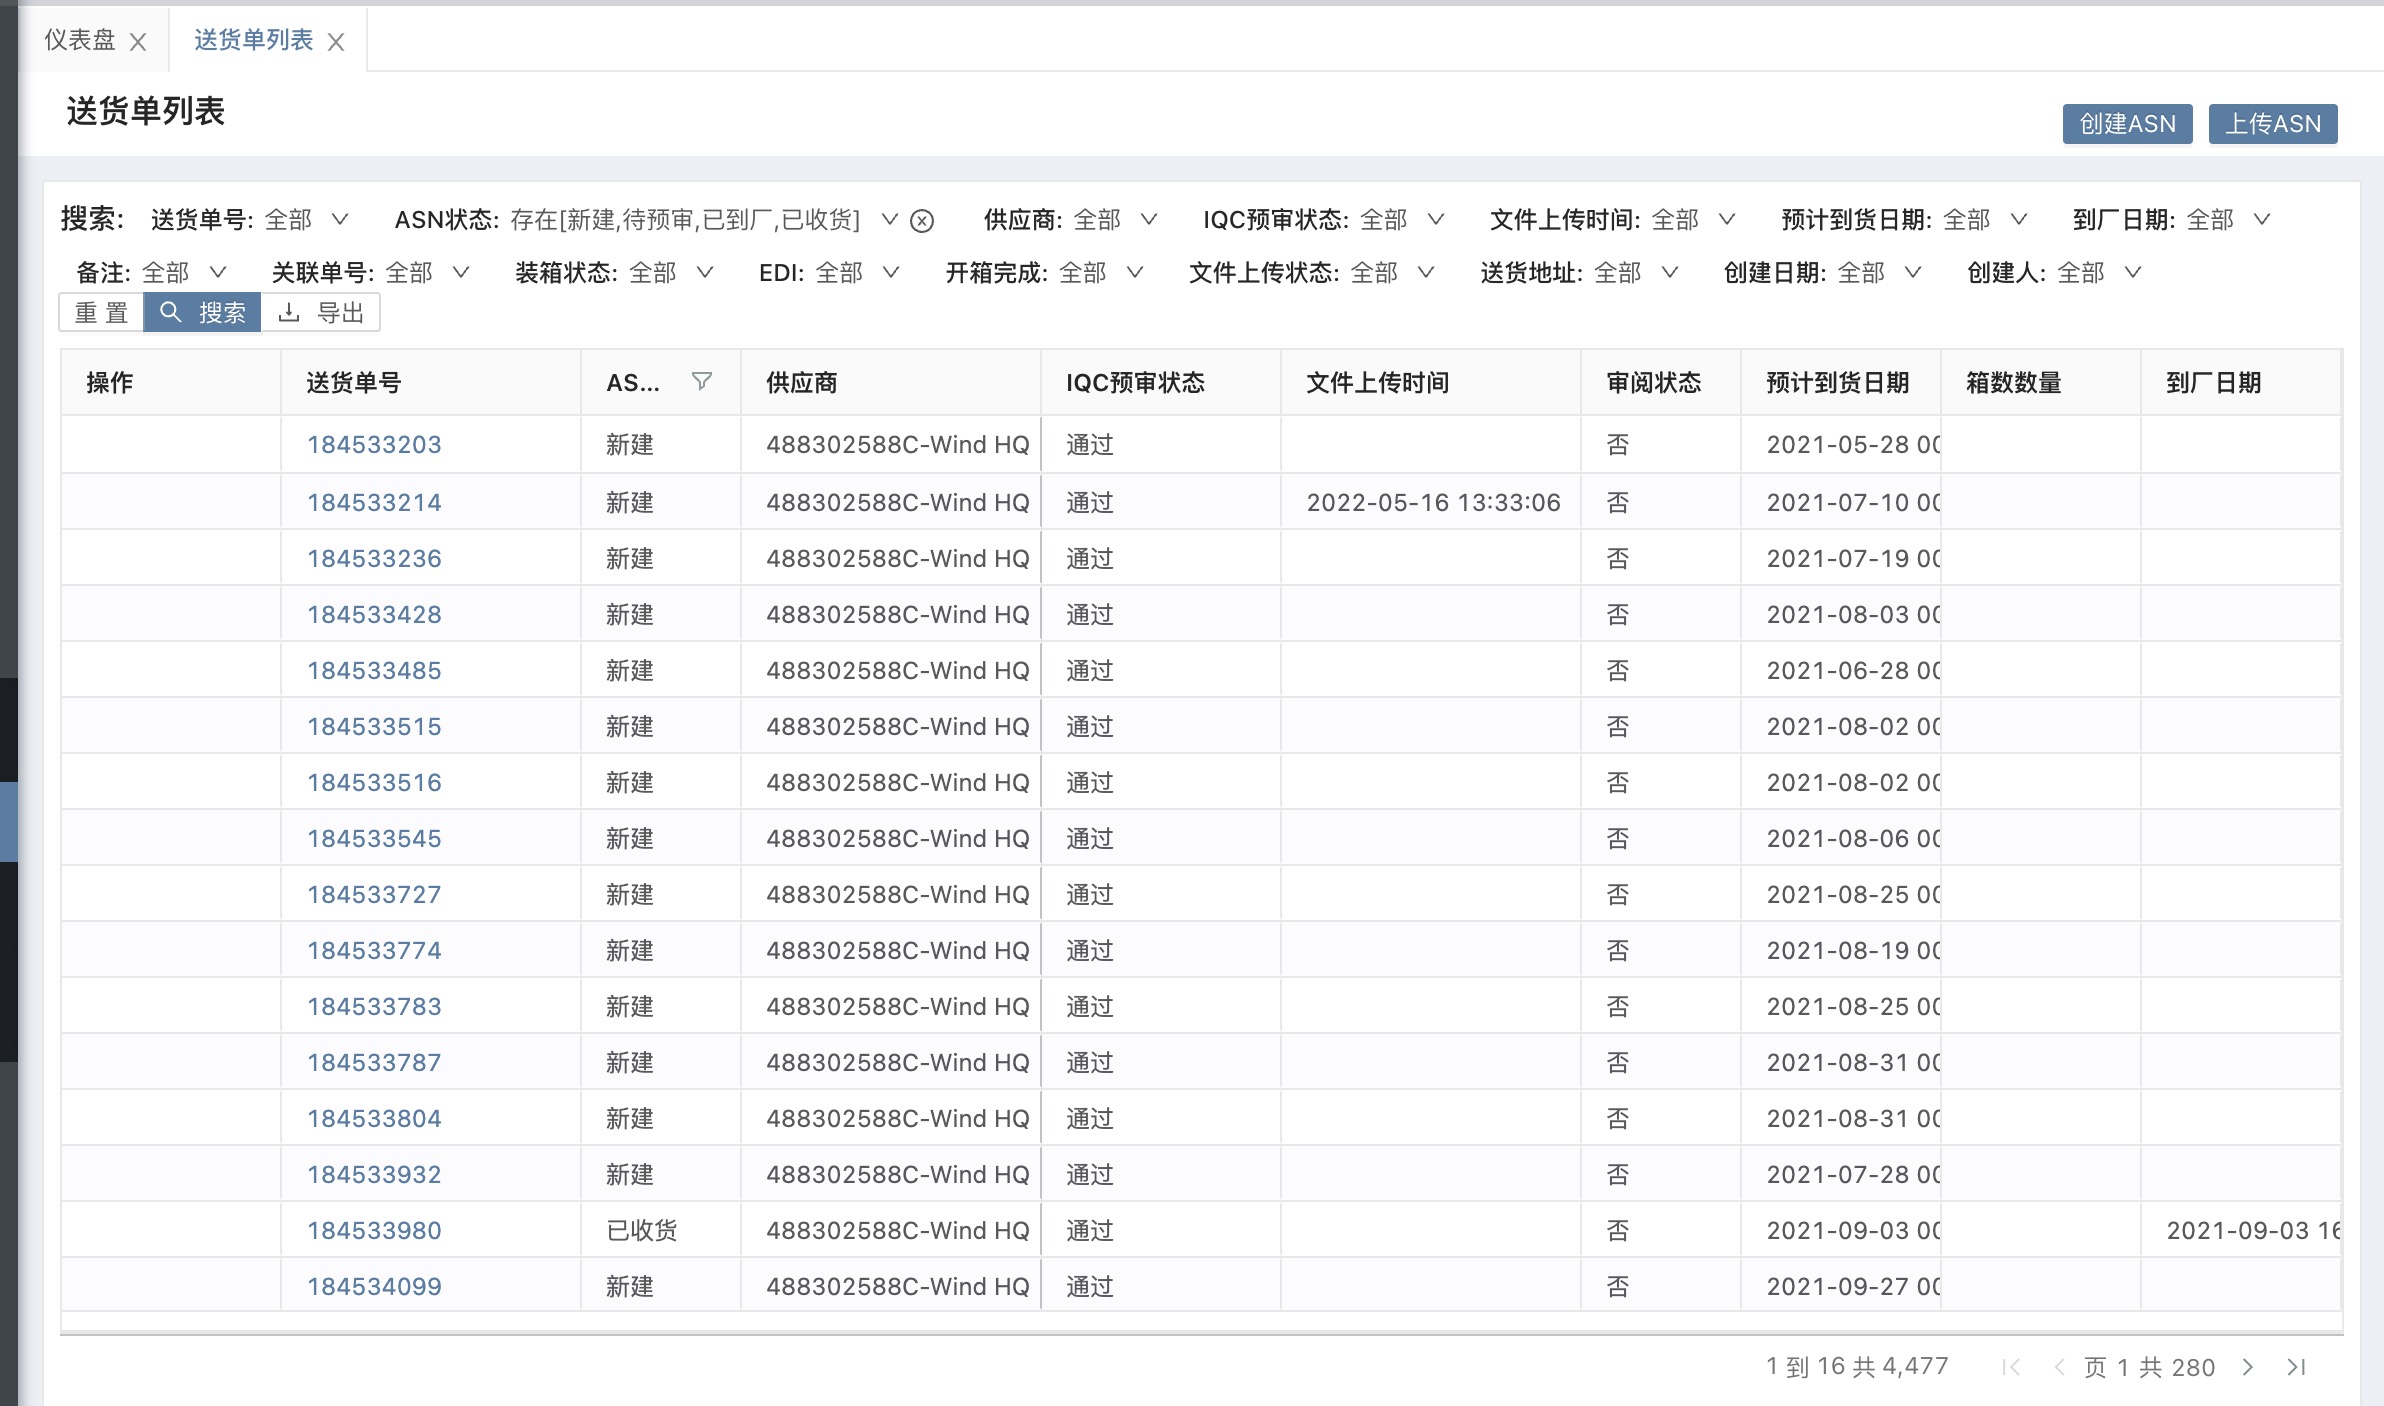Click the 审阅状态 column header
The width and height of the screenshot is (2384, 1406).
tap(1661, 382)
